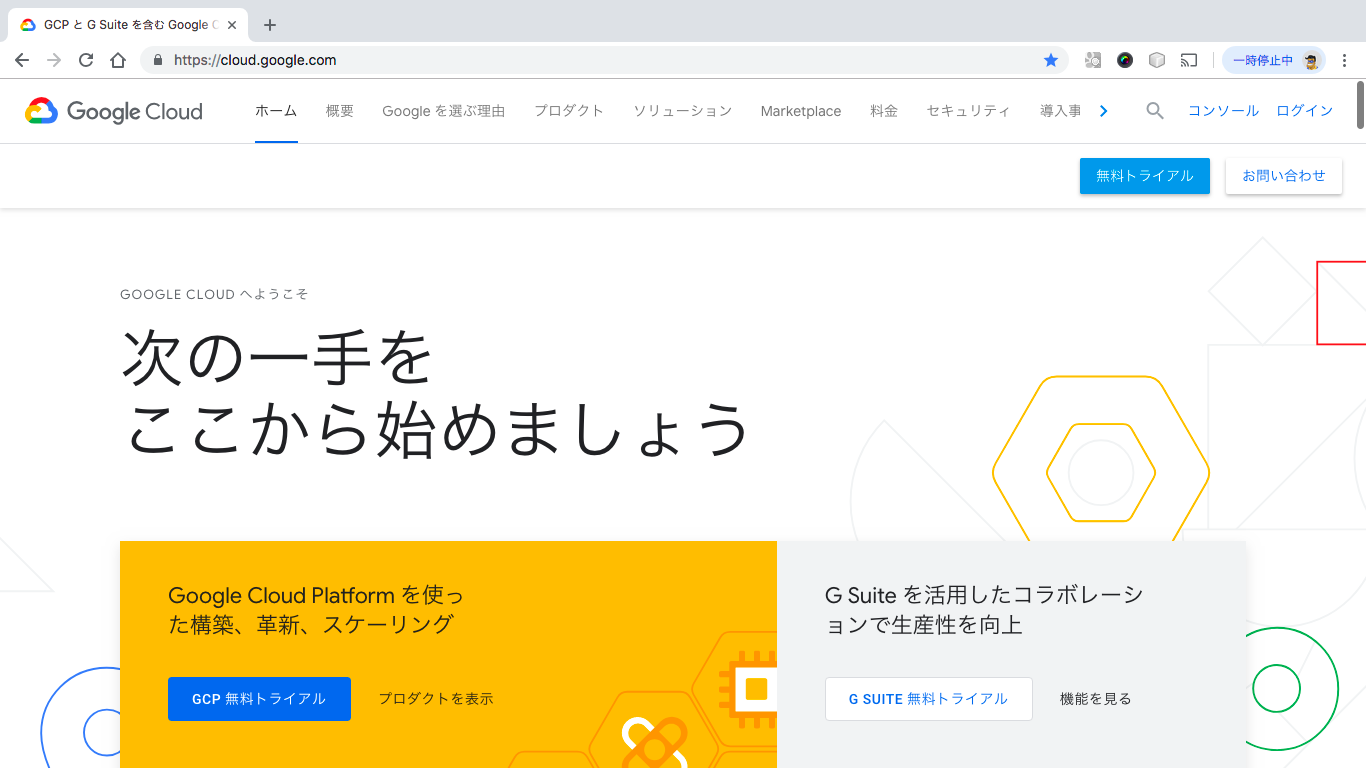Expand hidden navigation items with the chevron
1366x768 pixels.
point(1103,111)
